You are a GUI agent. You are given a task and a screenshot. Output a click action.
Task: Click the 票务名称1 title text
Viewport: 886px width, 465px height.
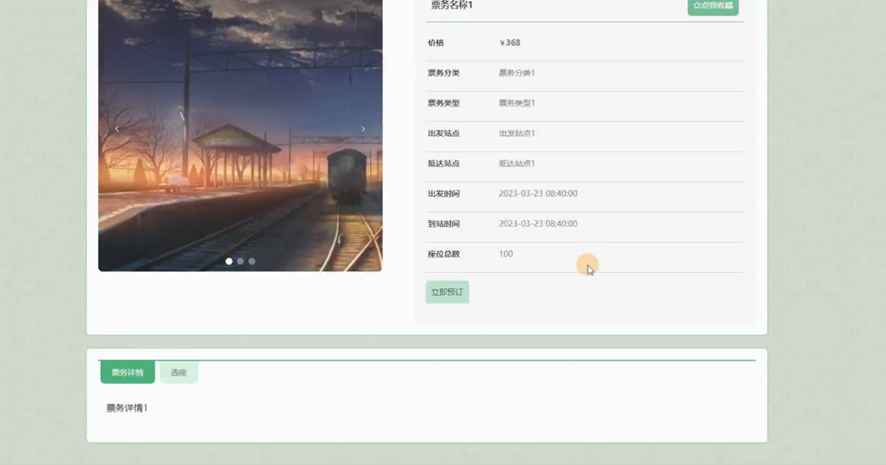(451, 5)
